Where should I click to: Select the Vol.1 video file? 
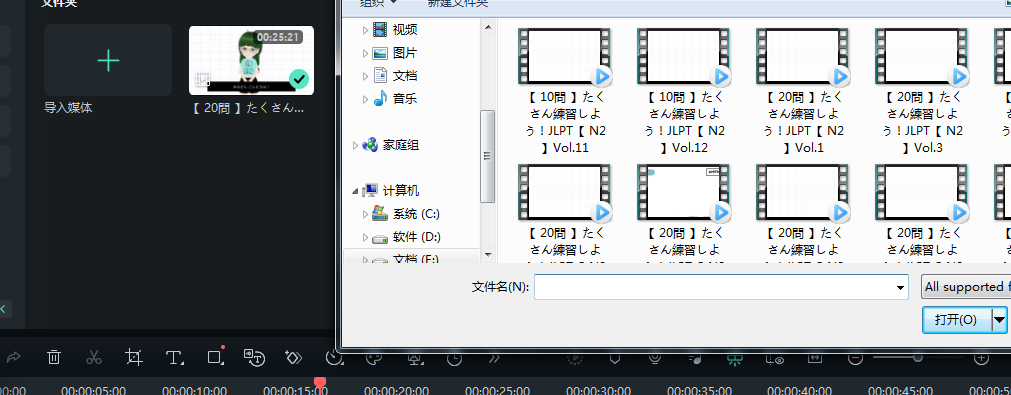tap(803, 91)
